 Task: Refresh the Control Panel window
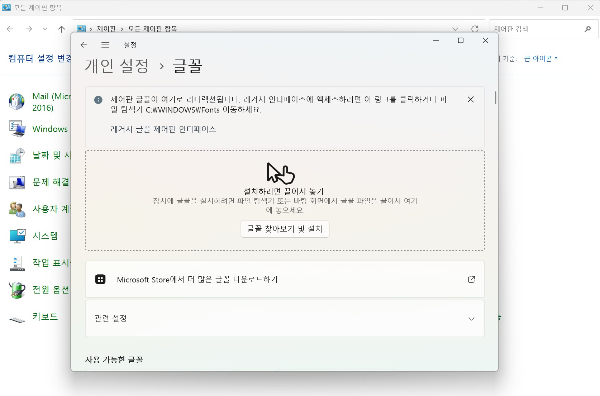[475, 29]
